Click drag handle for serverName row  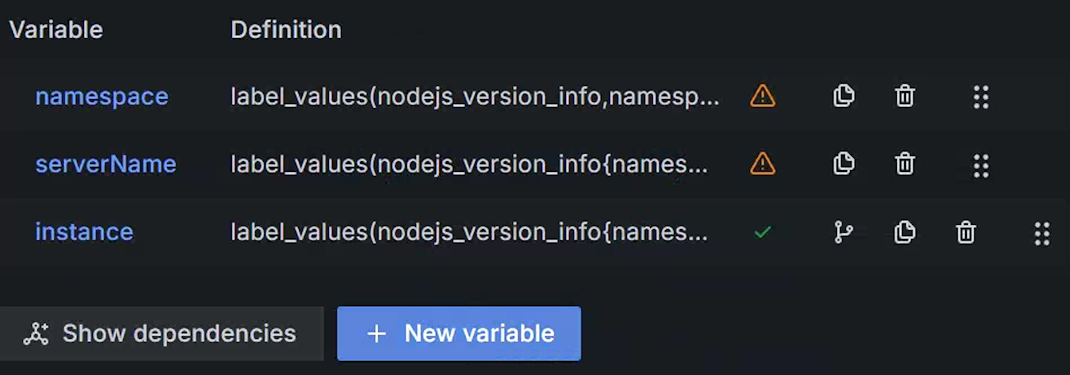[x=981, y=164]
